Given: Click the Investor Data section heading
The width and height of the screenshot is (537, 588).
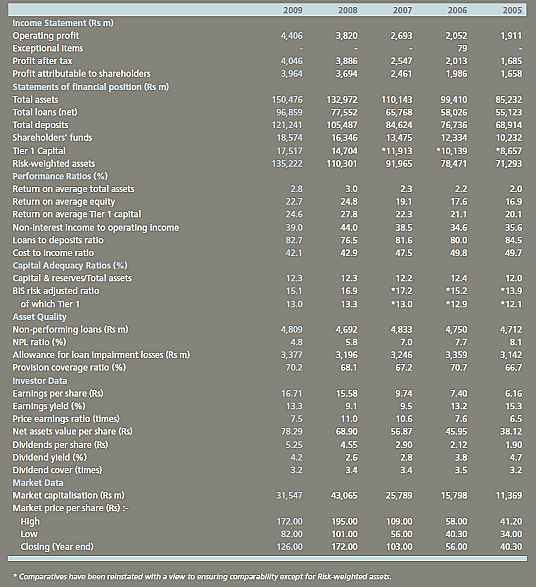Looking at the screenshot, I should pos(40,381).
